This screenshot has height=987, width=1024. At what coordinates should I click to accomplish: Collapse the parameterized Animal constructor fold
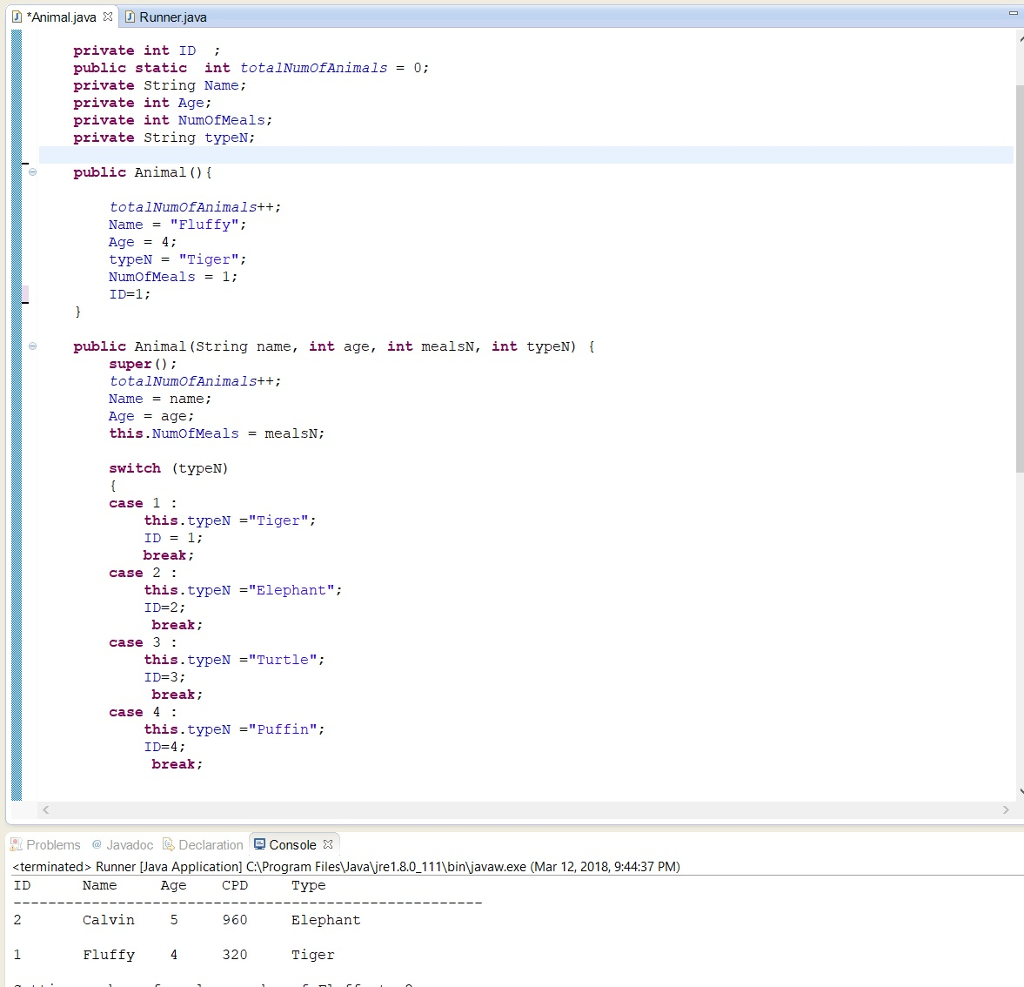pos(32,347)
